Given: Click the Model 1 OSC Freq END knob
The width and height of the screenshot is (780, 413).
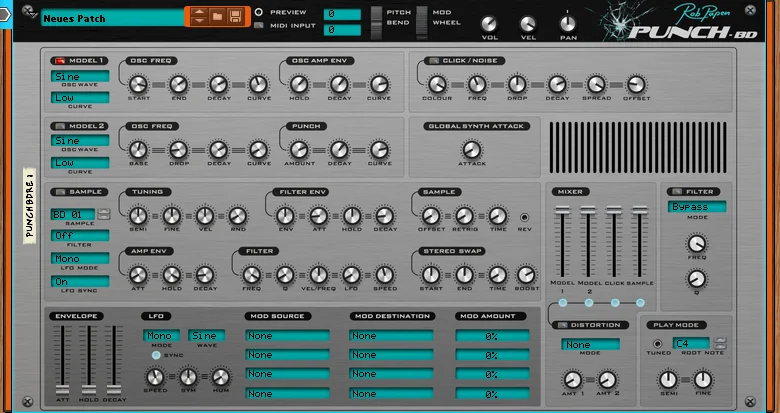Looking at the screenshot, I should [179, 85].
